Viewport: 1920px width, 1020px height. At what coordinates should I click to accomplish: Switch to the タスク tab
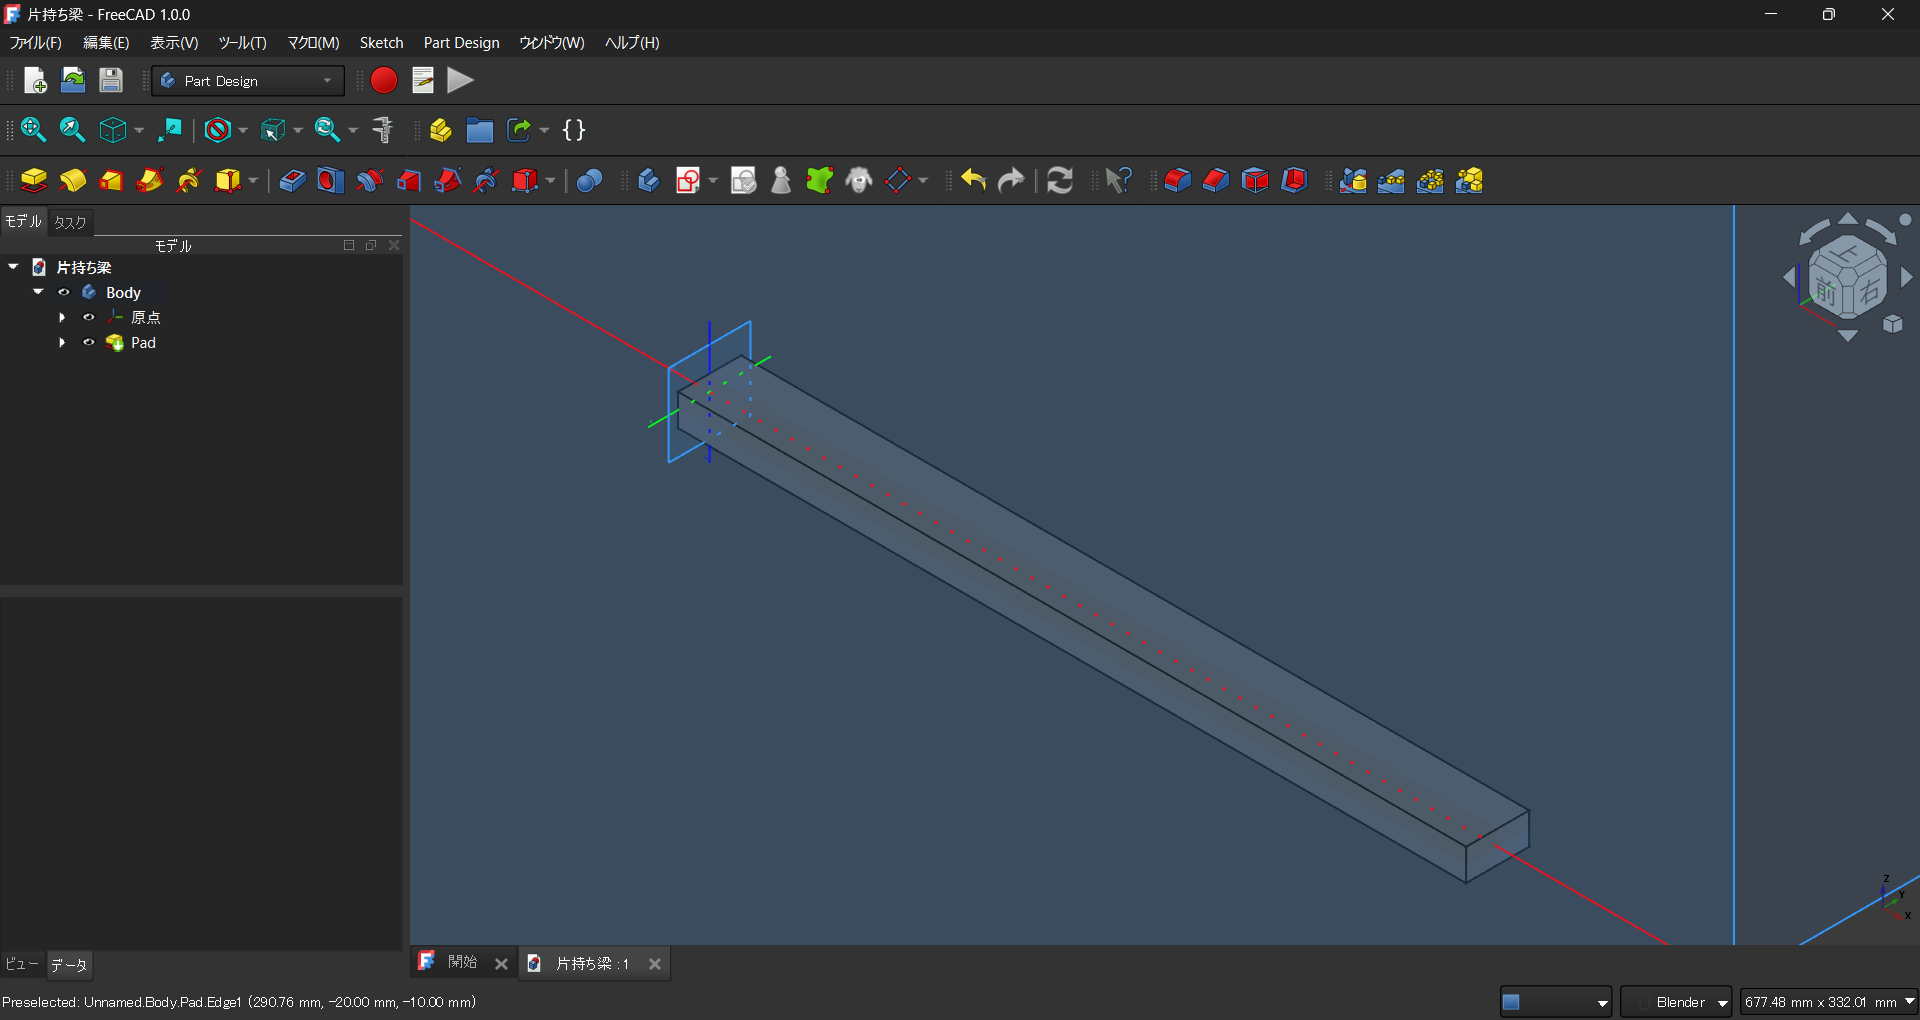point(70,222)
